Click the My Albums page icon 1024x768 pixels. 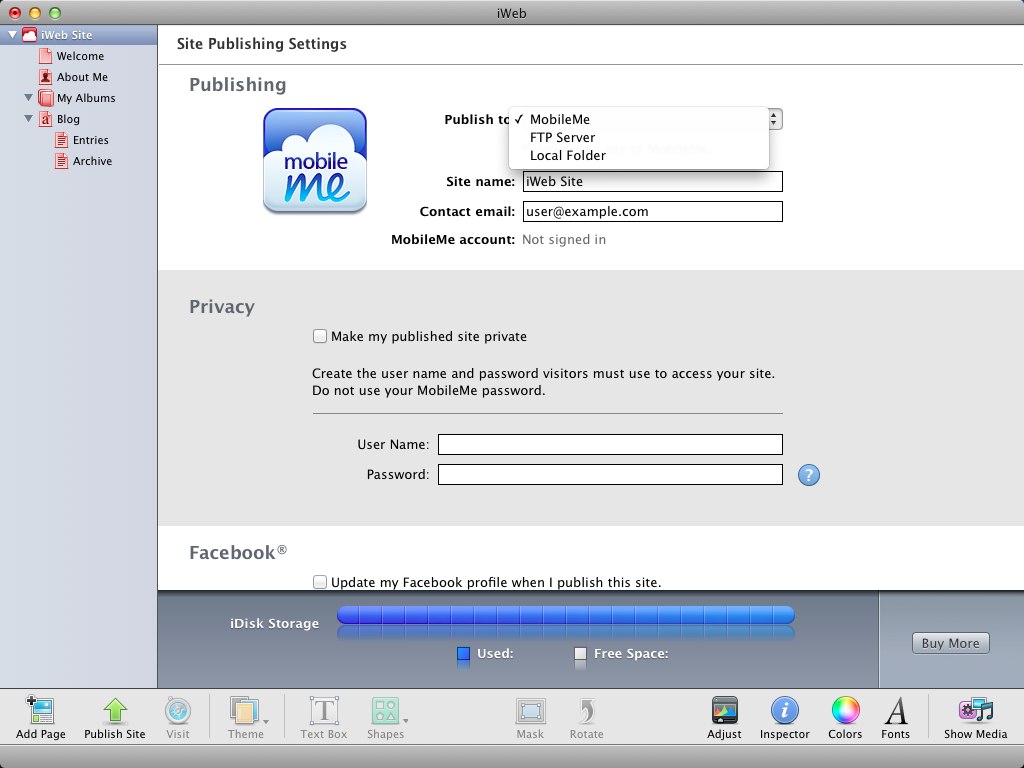45,98
